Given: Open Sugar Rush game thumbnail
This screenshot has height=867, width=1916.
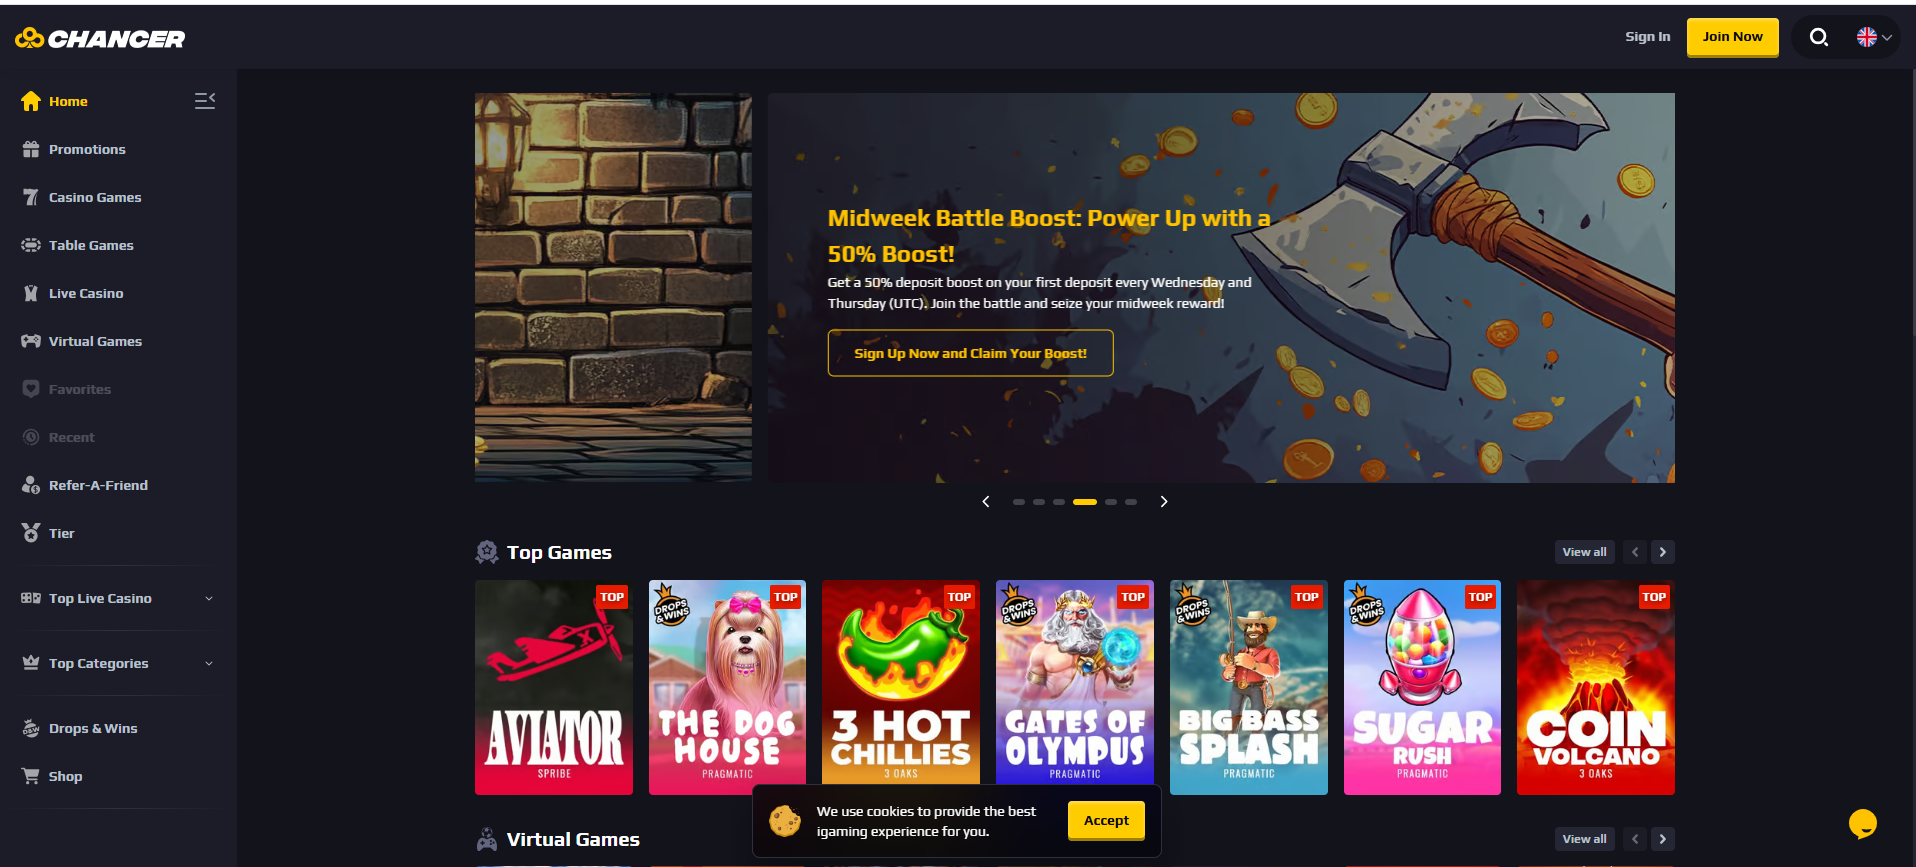Looking at the screenshot, I should coord(1422,688).
